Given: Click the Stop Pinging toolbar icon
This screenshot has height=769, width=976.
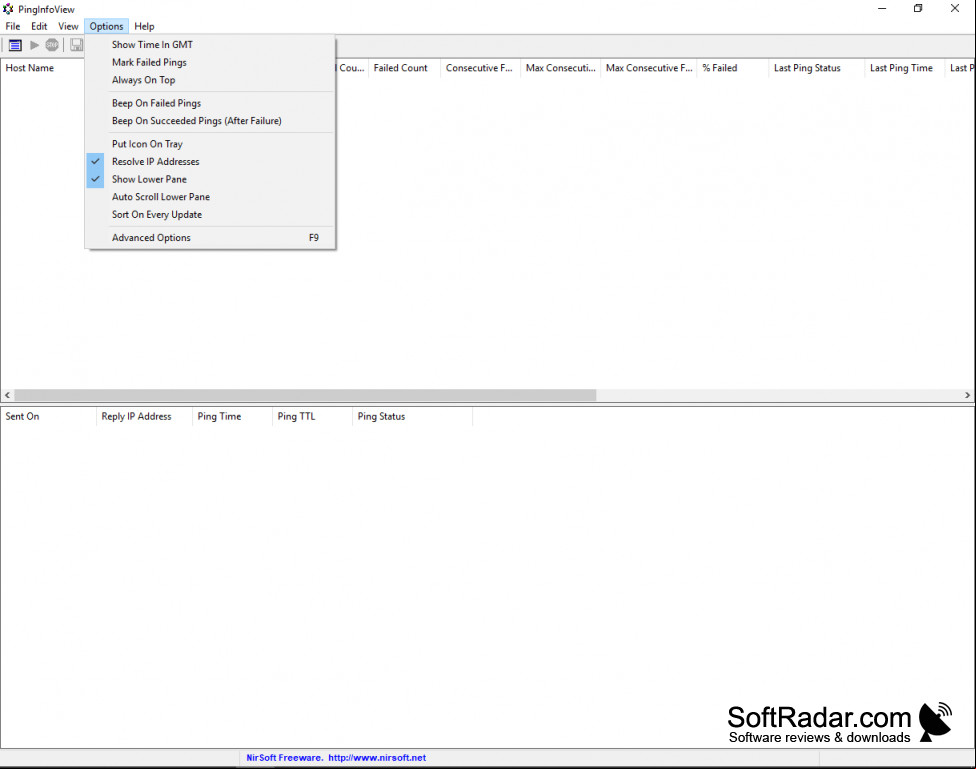Looking at the screenshot, I should (x=52, y=45).
